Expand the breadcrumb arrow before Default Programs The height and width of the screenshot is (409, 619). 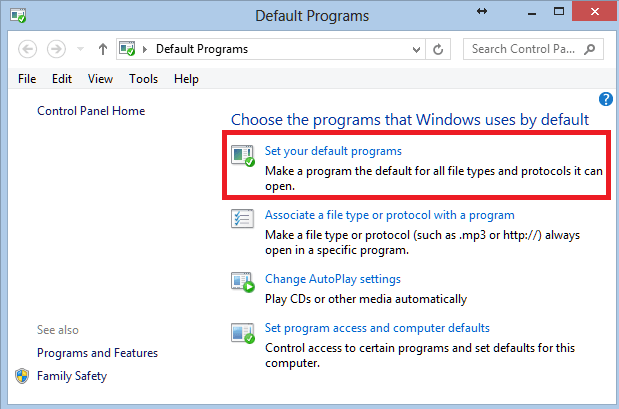[x=145, y=49]
